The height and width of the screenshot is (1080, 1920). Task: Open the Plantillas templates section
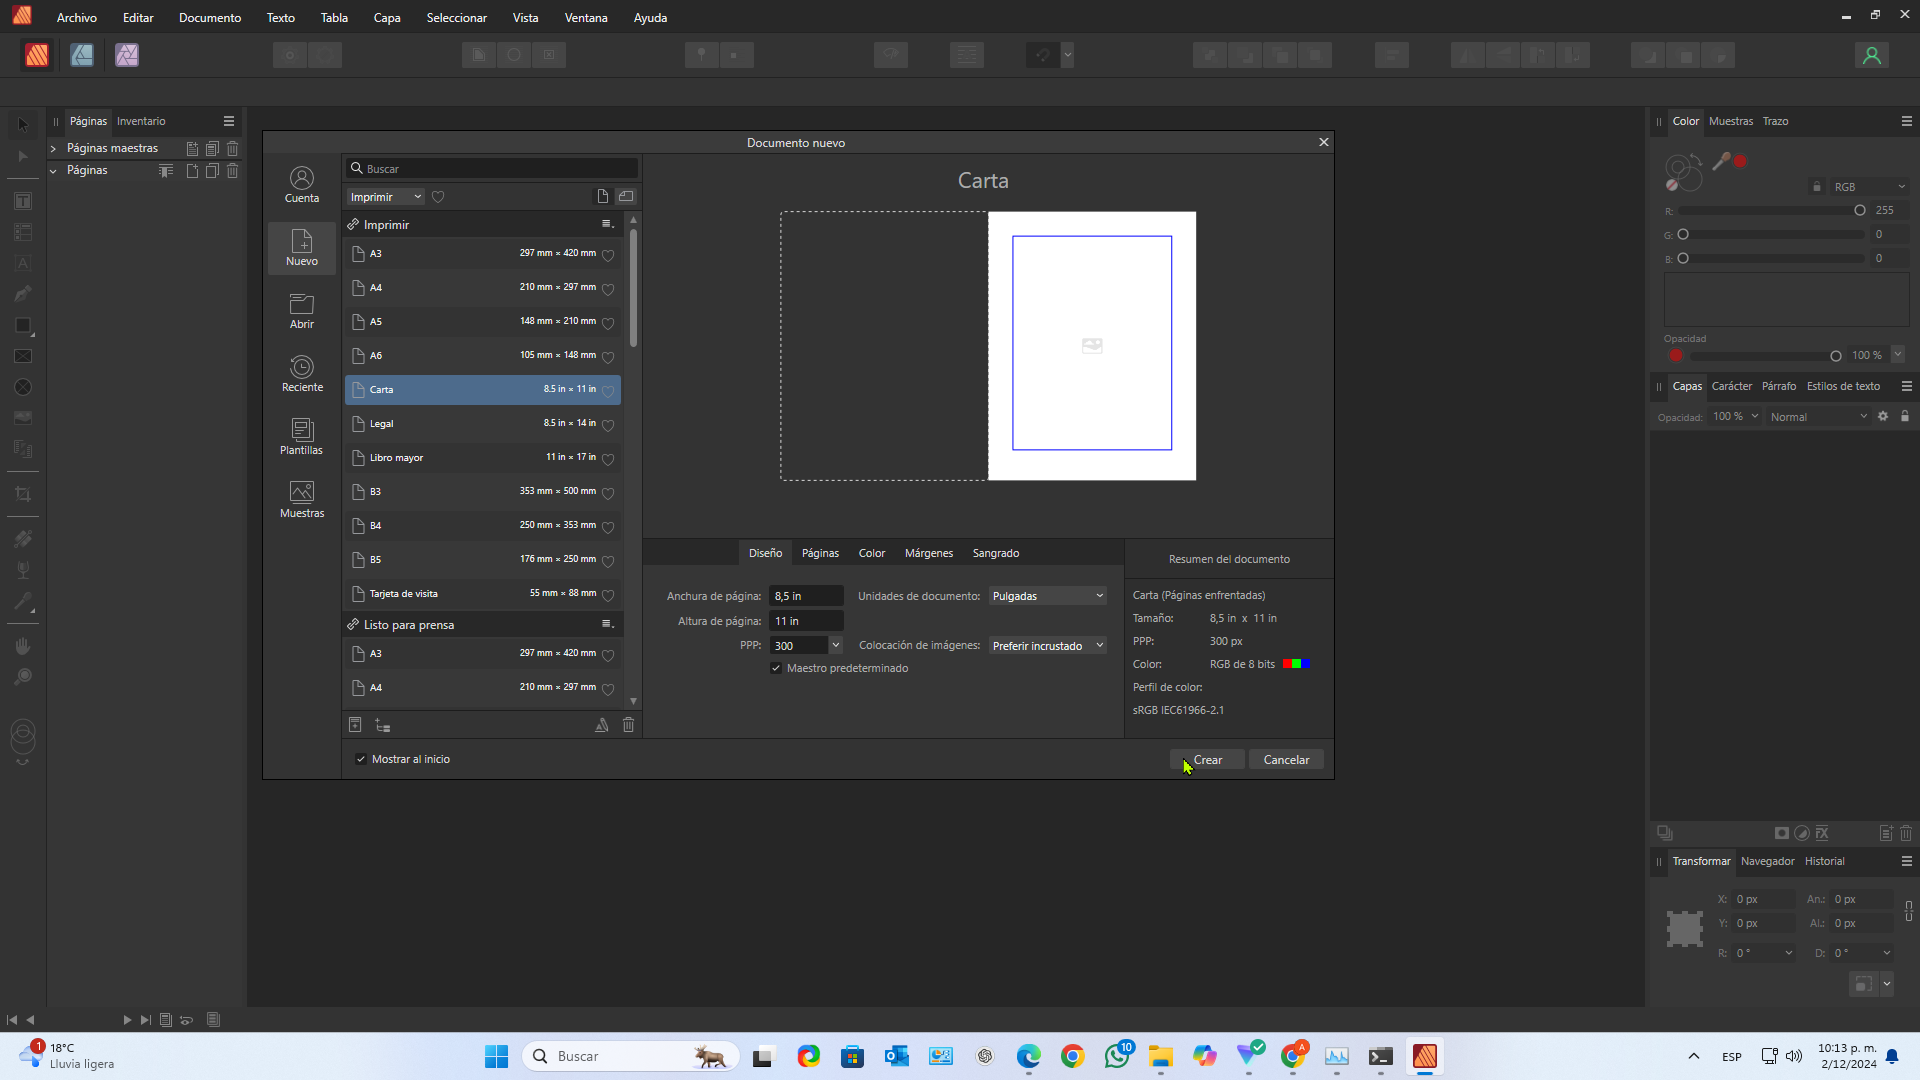pyautogui.click(x=301, y=437)
